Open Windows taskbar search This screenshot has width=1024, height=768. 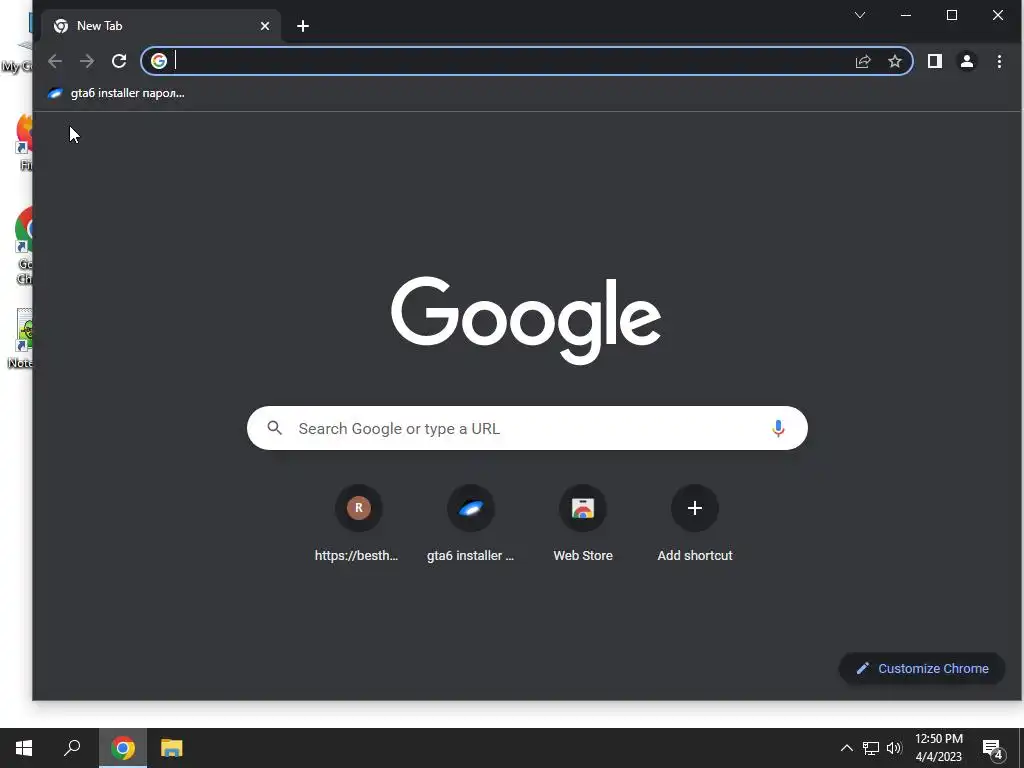tap(72, 748)
